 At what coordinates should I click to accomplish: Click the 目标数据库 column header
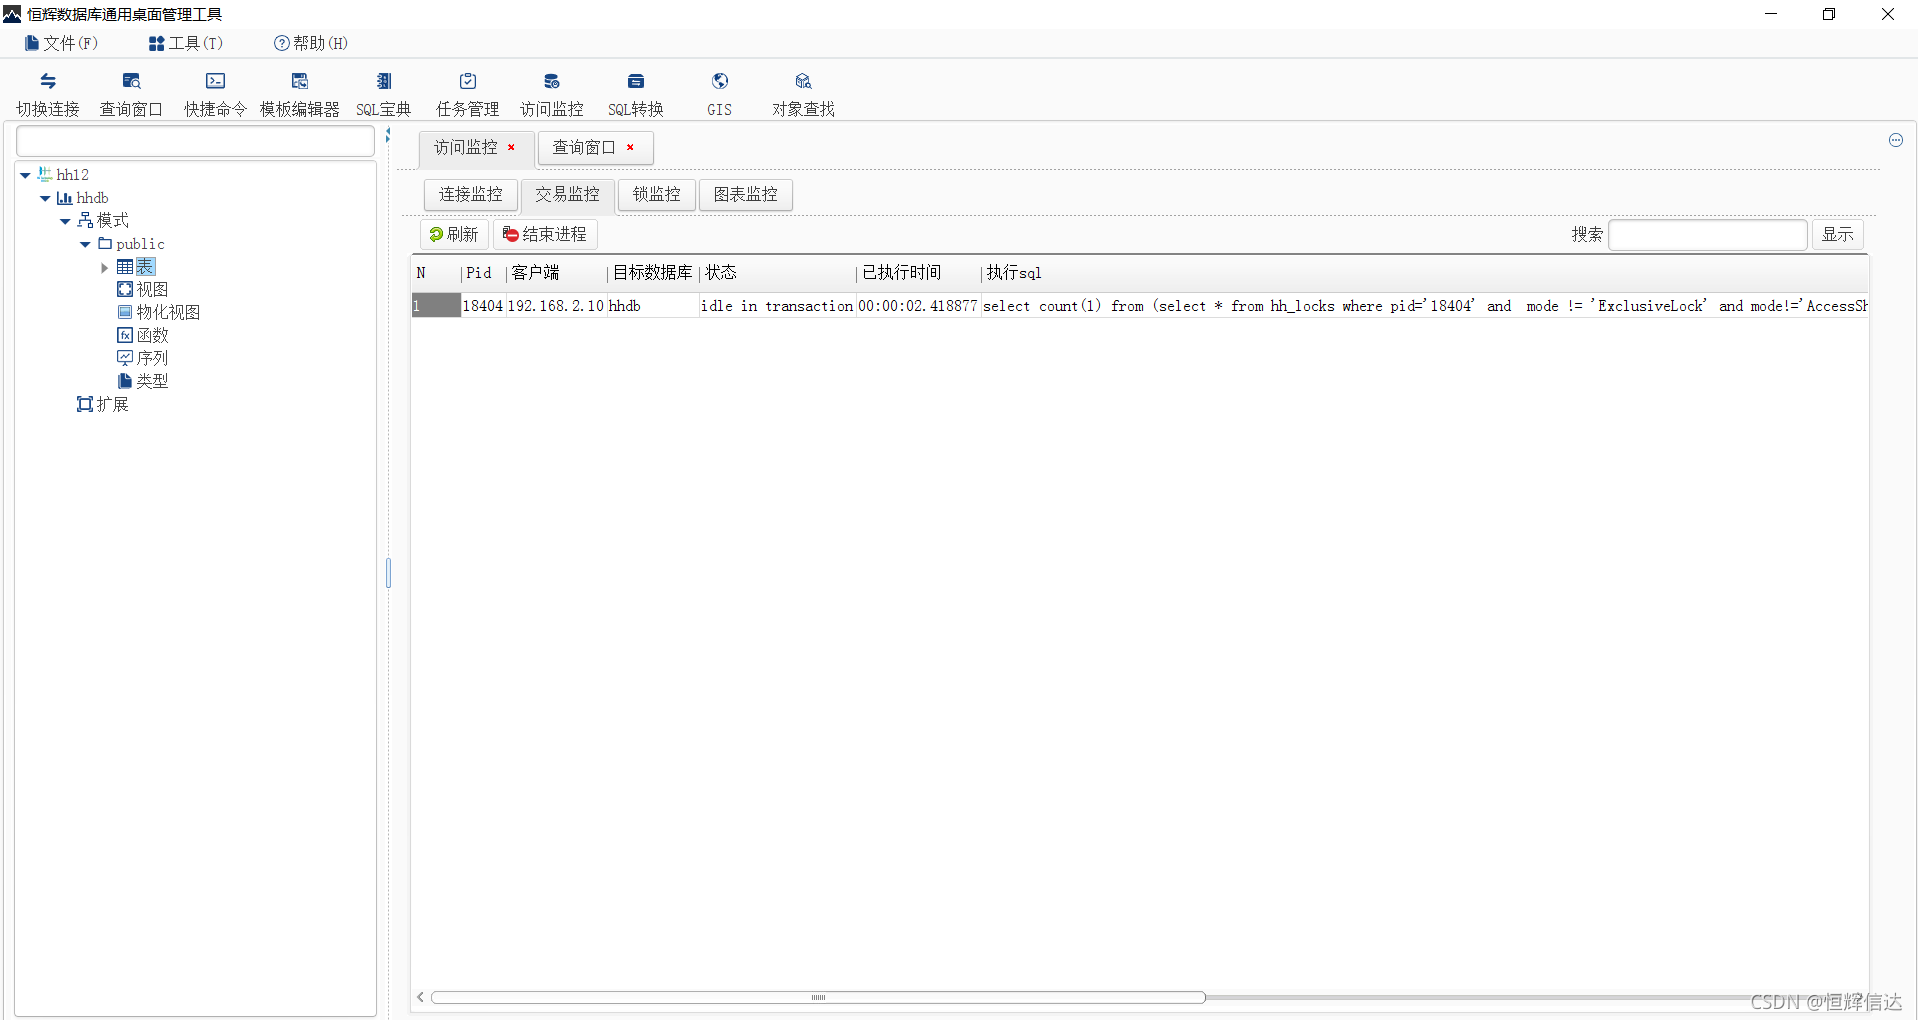pos(654,273)
